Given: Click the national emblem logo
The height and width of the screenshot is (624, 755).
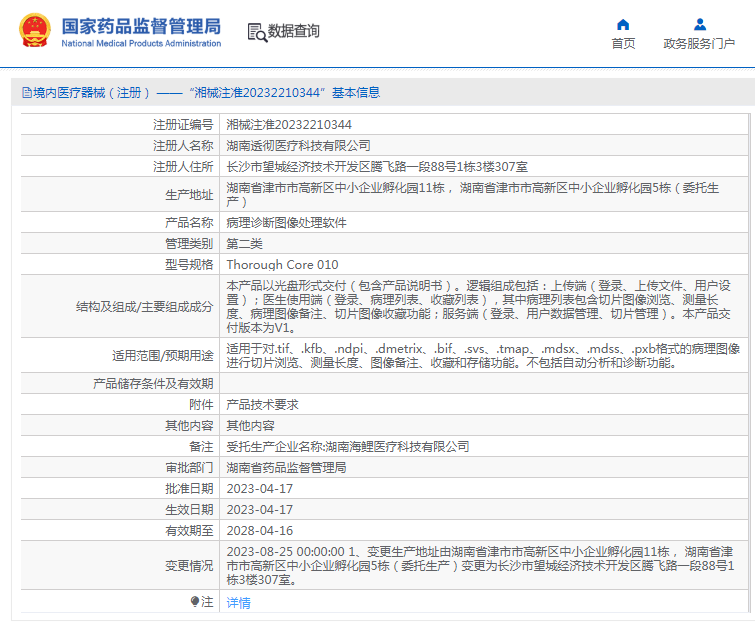Looking at the screenshot, I should coord(35,31).
